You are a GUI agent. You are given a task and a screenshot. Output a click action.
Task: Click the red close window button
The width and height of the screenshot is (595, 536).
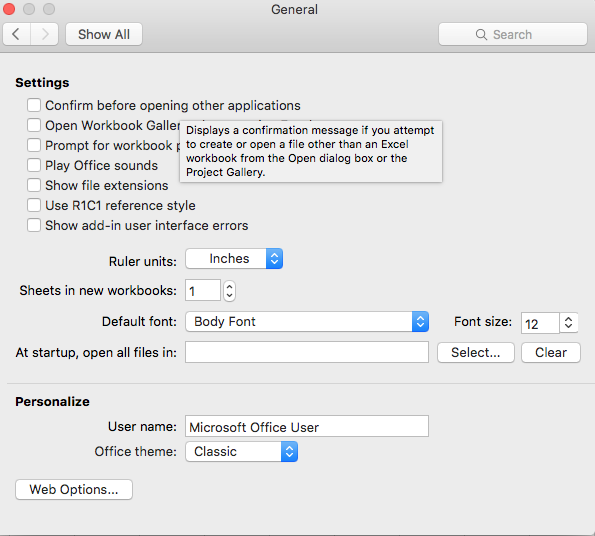tap(8, 9)
